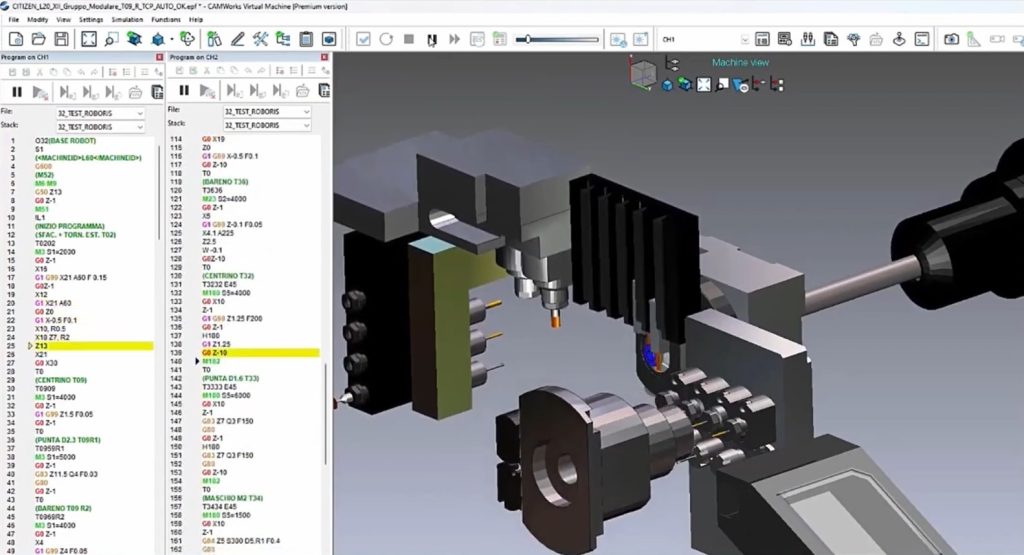Click the Save file icon in main toolbar
The width and height of the screenshot is (1024, 555).
(61, 39)
